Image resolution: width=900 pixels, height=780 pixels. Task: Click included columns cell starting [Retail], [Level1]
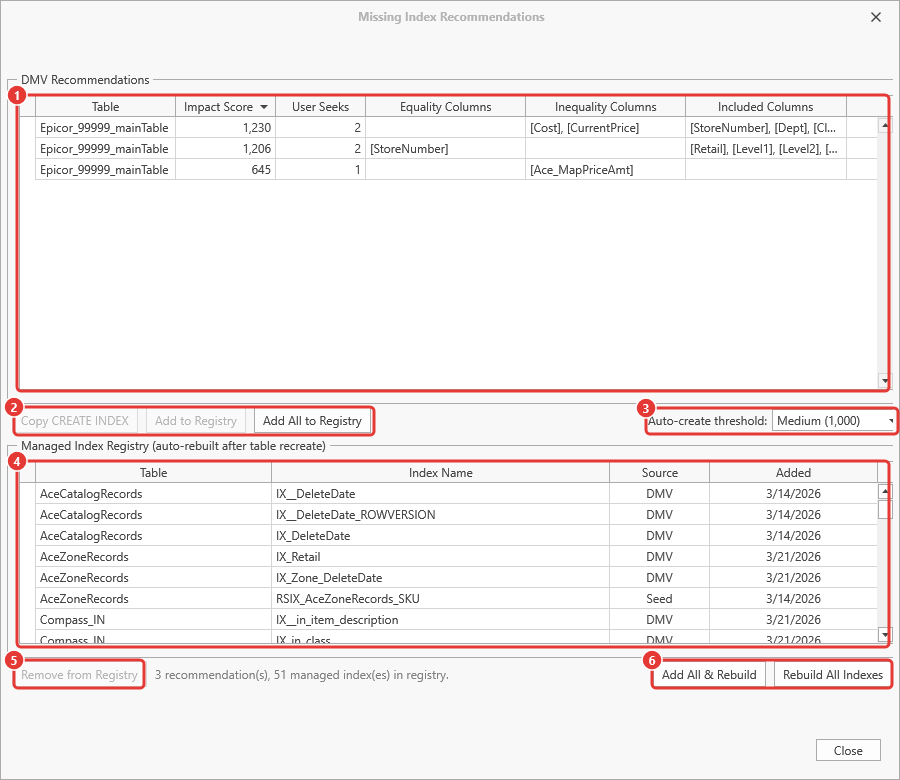click(x=766, y=149)
